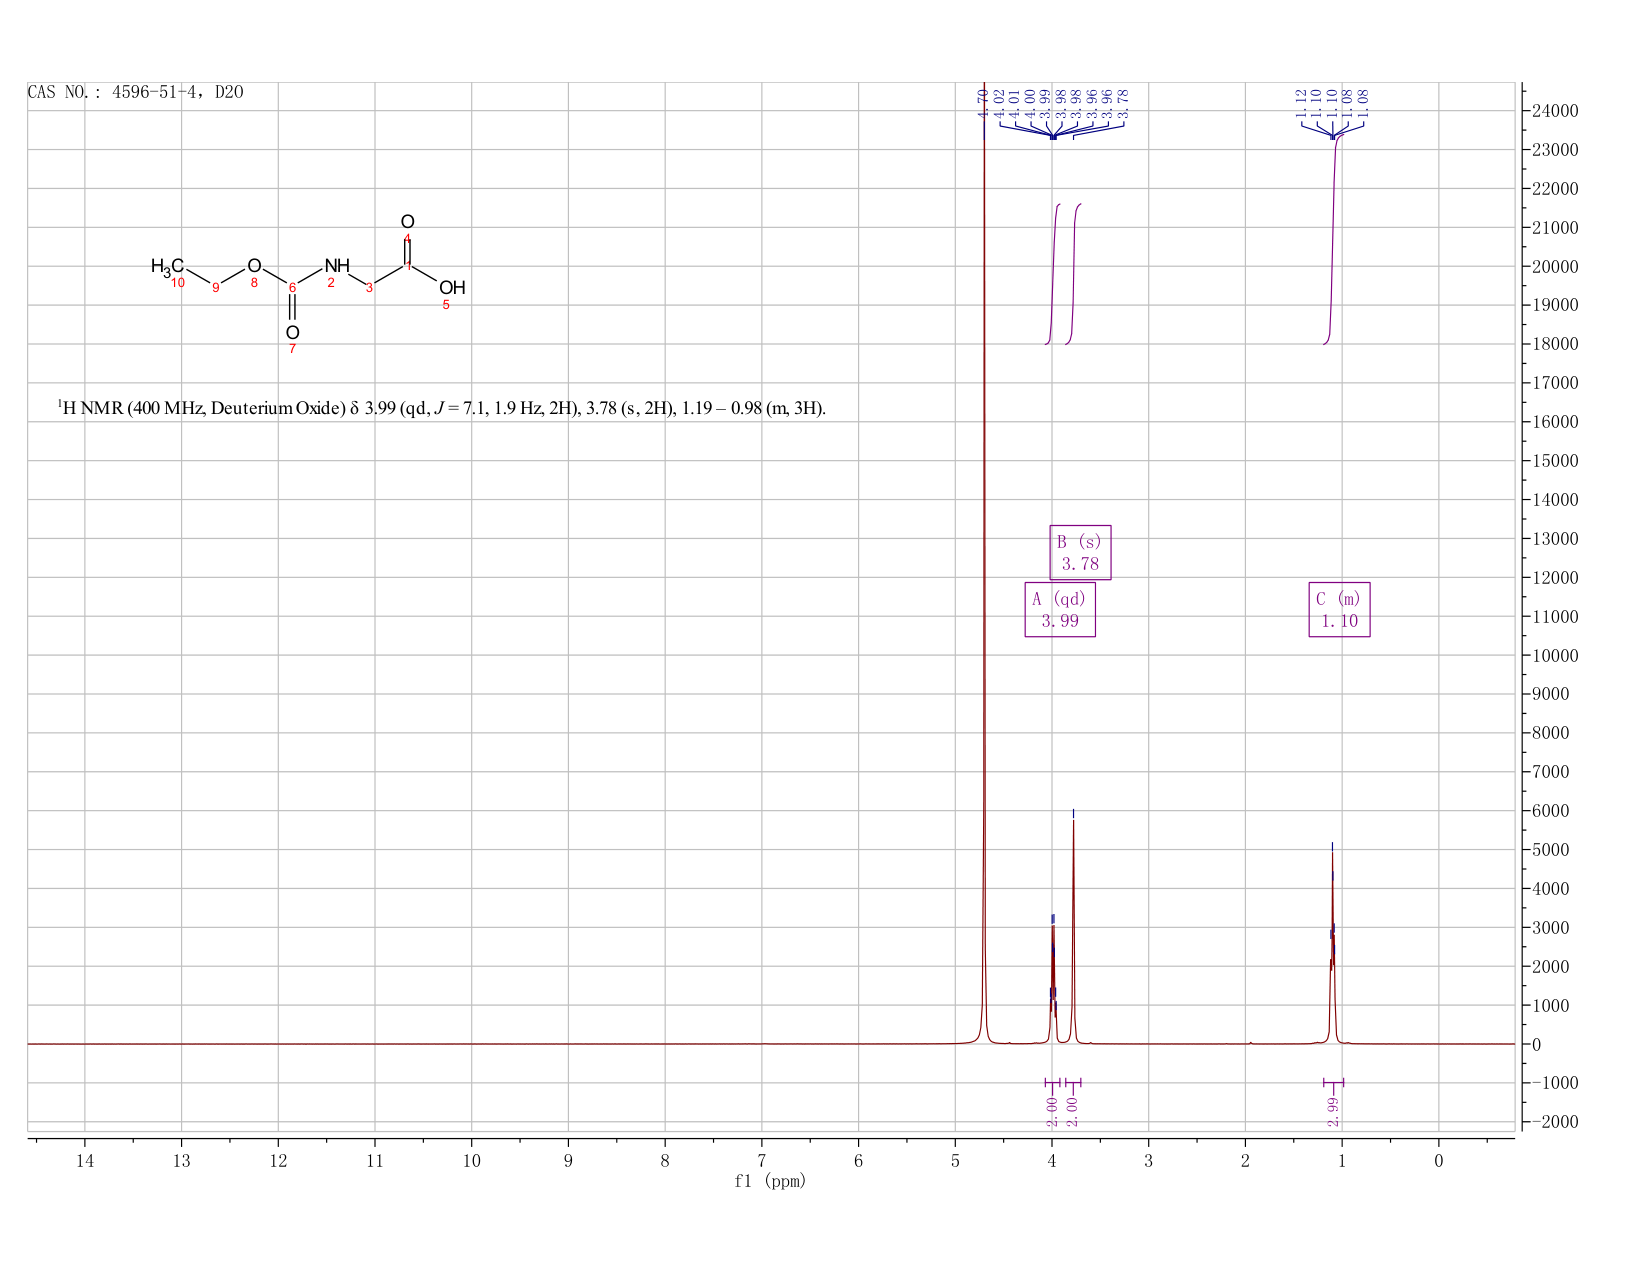The image size is (1650, 1275).
Task: Click the 7 ppm tick on the horizontal axis
Action: pyautogui.click(x=762, y=1160)
